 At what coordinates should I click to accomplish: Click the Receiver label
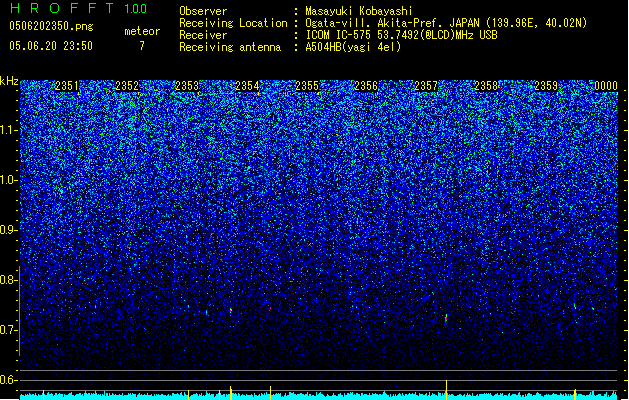pos(203,35)
